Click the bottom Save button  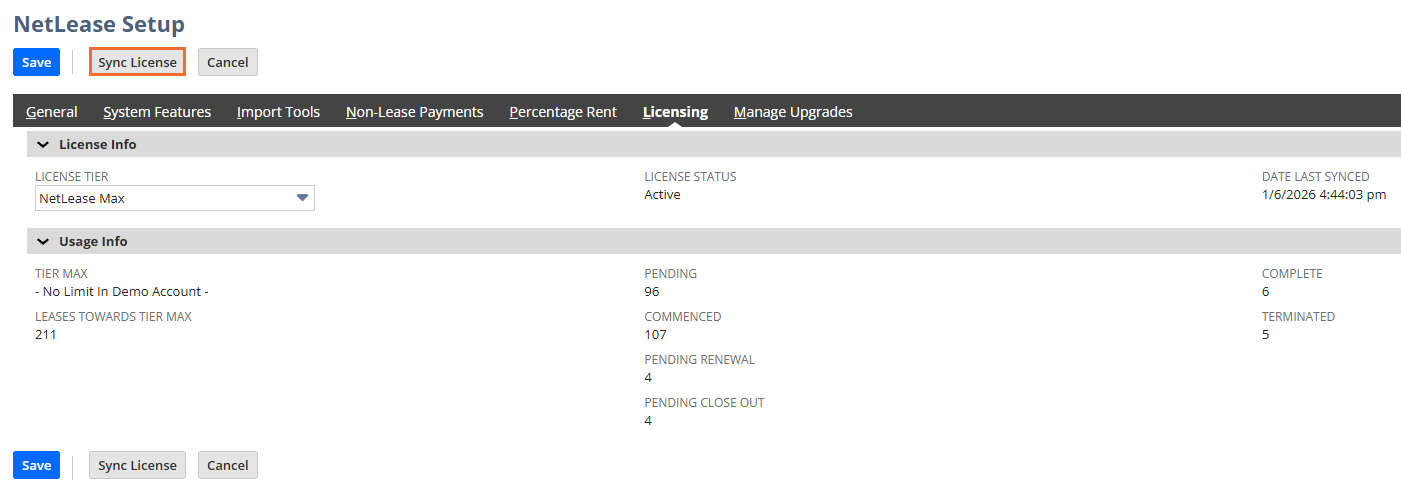[36, 465]
